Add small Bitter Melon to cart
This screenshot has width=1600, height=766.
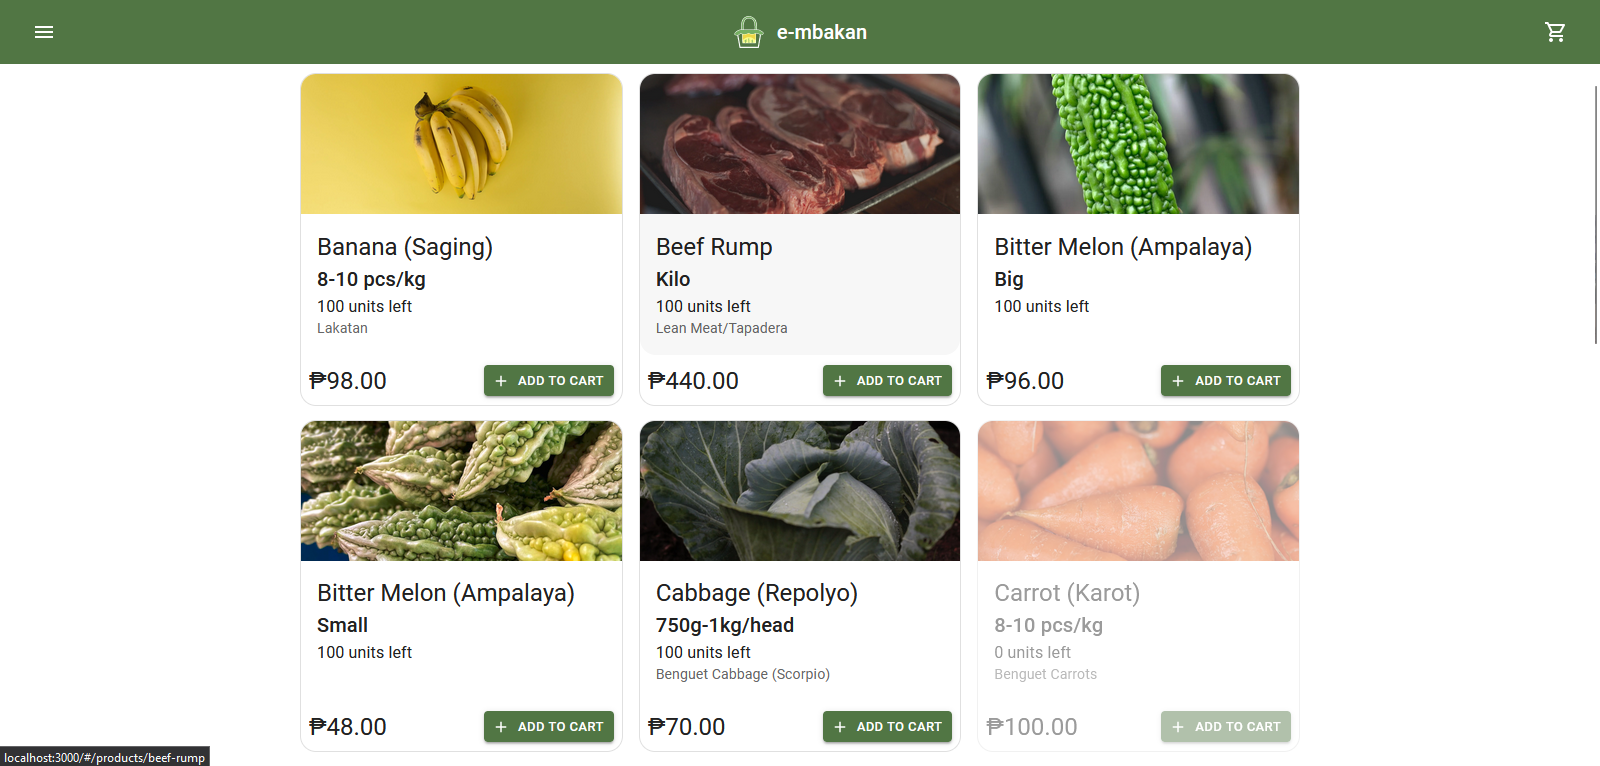tap(549, 727)
